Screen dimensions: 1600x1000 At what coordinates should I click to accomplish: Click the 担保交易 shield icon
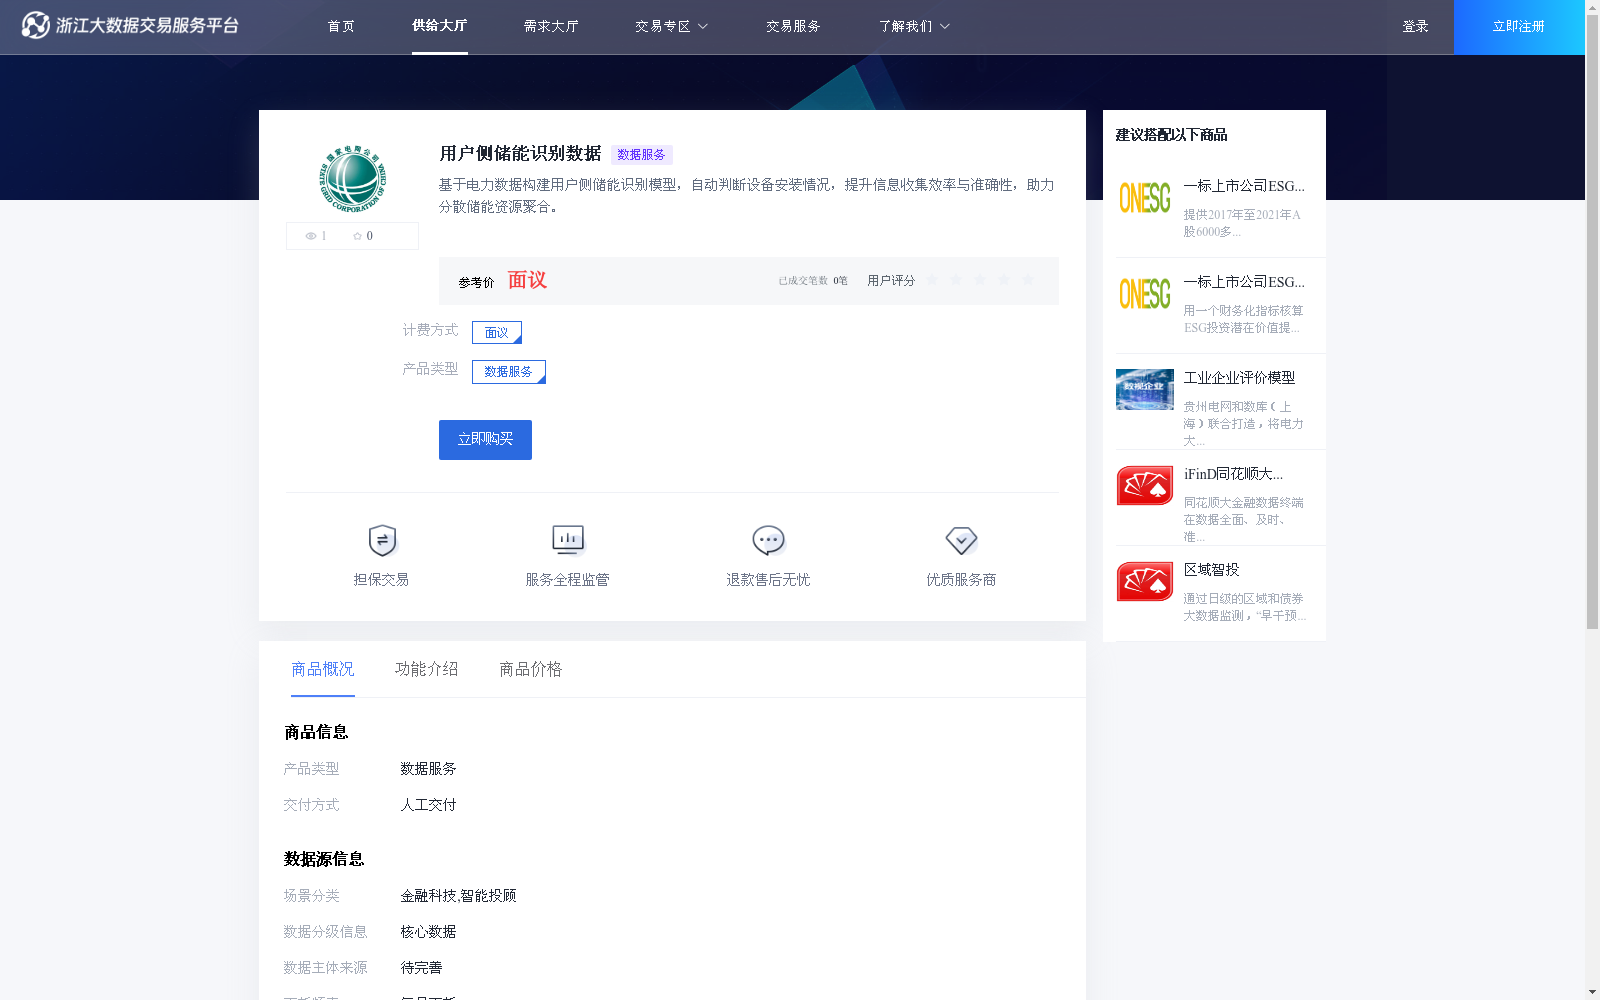(x=382, y=540)
